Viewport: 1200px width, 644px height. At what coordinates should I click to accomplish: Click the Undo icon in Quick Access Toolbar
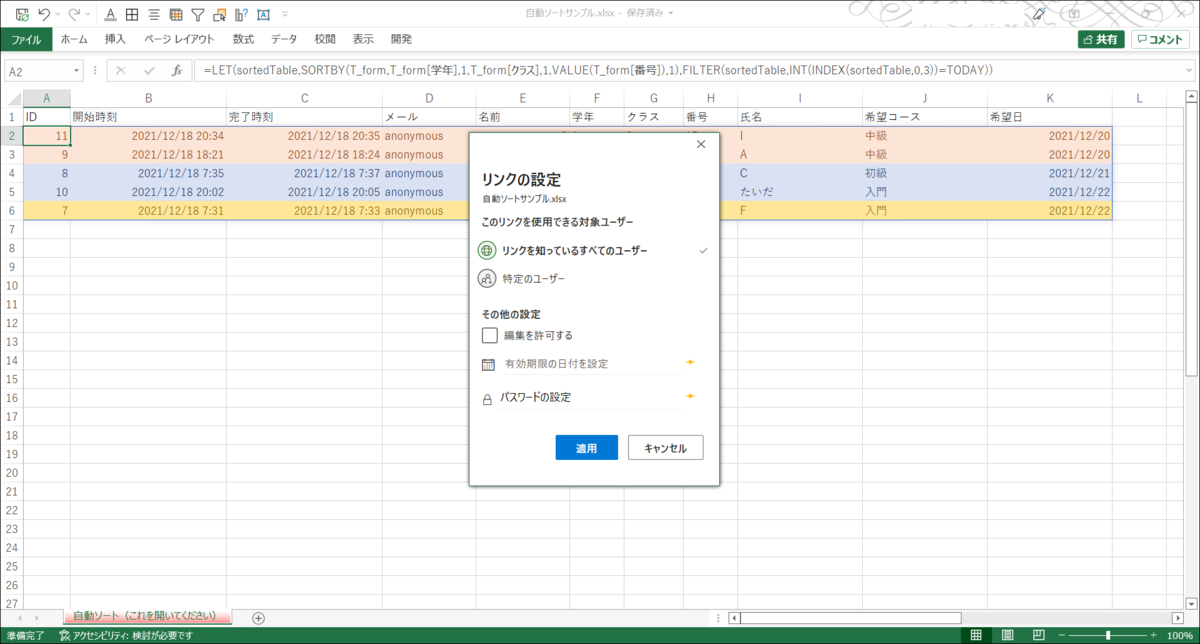[x=44, y=14]
